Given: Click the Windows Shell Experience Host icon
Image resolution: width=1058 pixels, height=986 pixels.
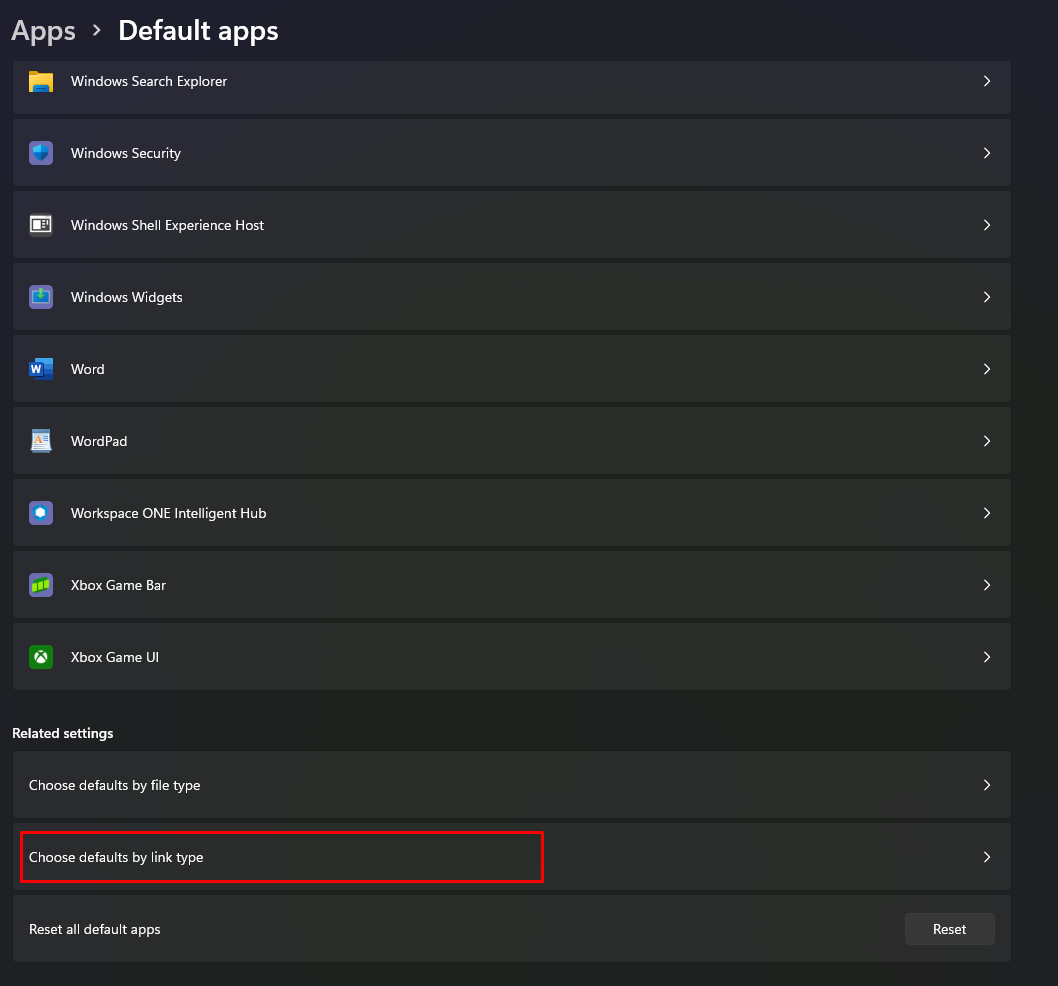Looking at the screenshot, I should [x=41, y=225].
